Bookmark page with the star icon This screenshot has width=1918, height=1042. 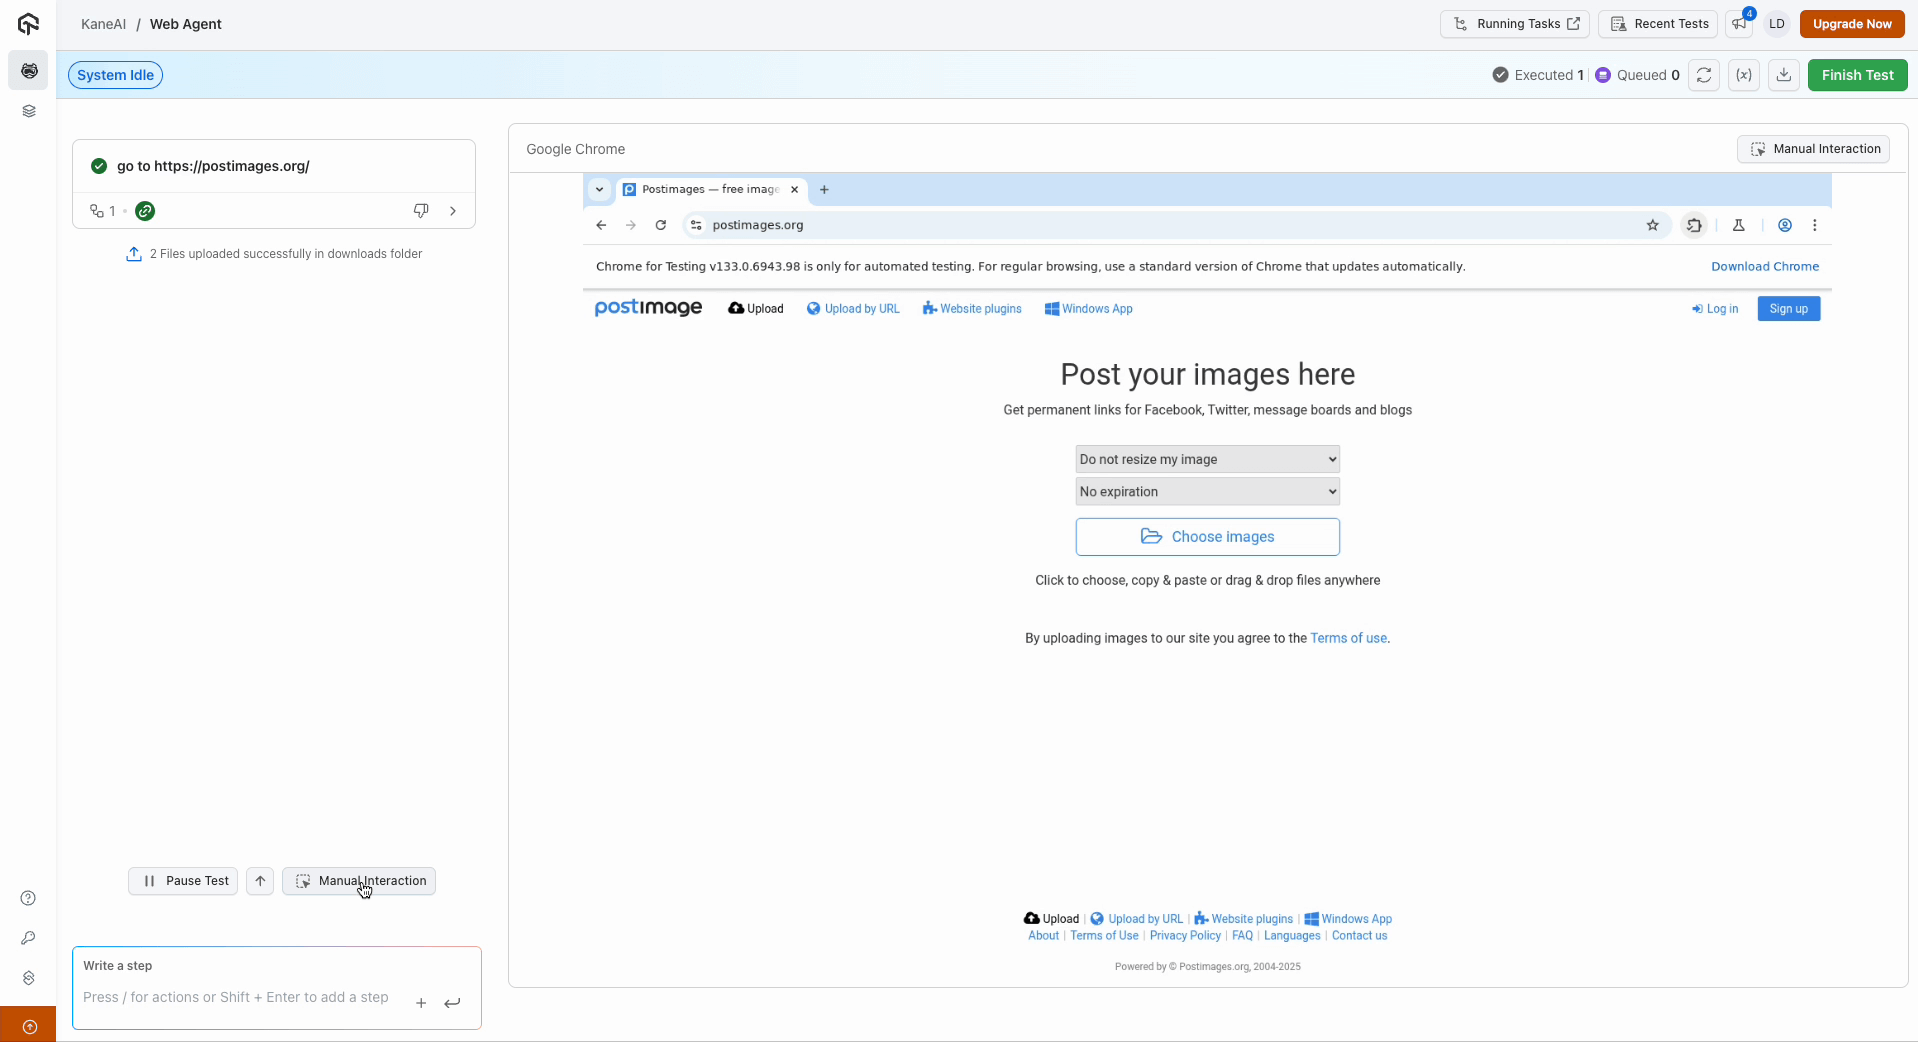(1652, 225)
